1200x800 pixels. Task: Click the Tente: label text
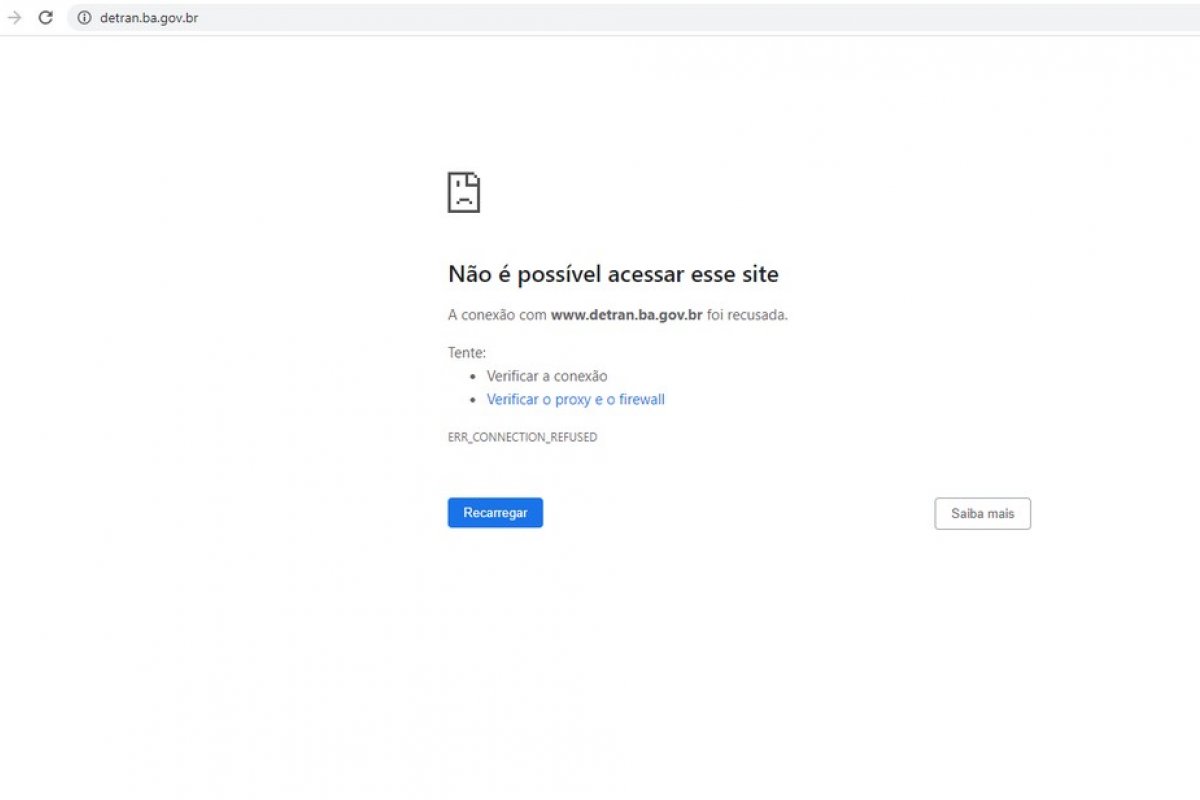[x=466, y=352]
